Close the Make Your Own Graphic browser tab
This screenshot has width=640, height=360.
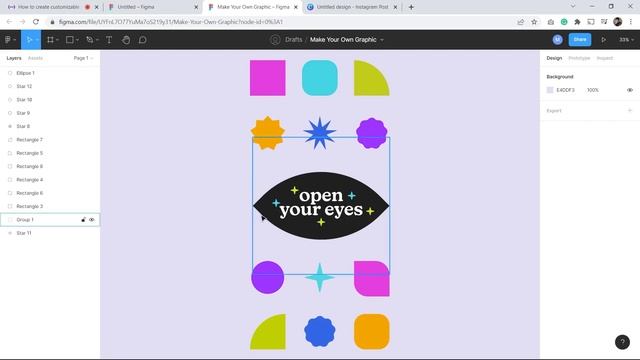[x=296, y=7]
